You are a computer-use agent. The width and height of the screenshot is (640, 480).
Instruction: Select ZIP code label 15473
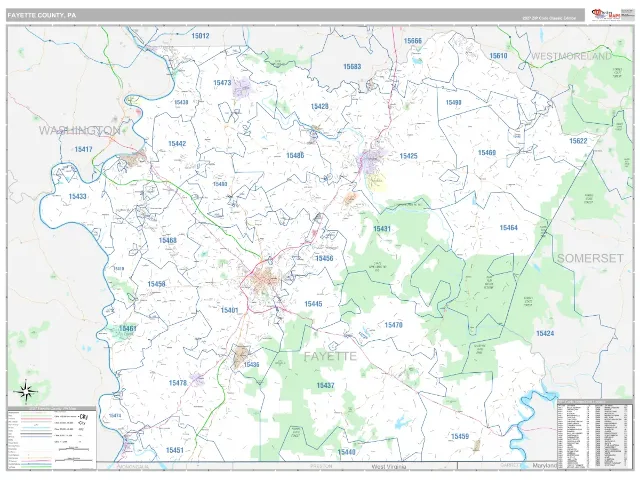pyautogui.click(x=222, y=83)
